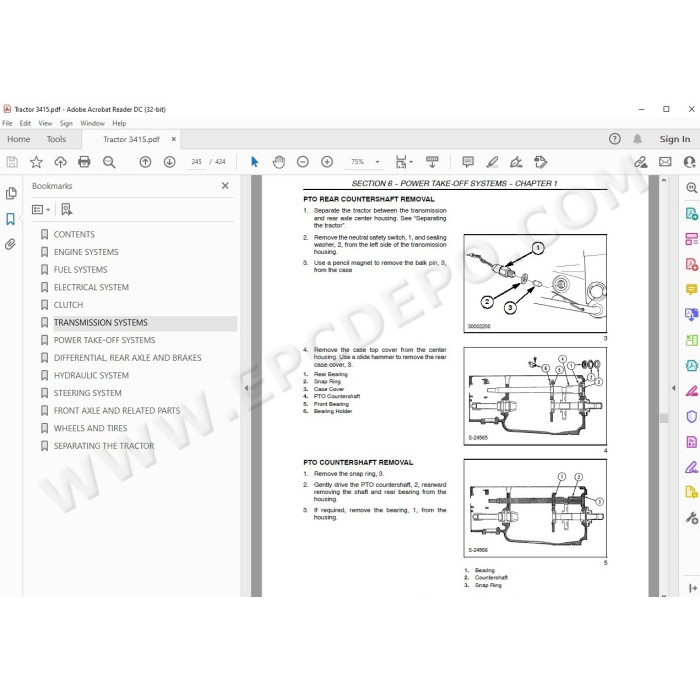700x700 pixels.
Task: Close the Bookmarks panel
Action: 225,186
